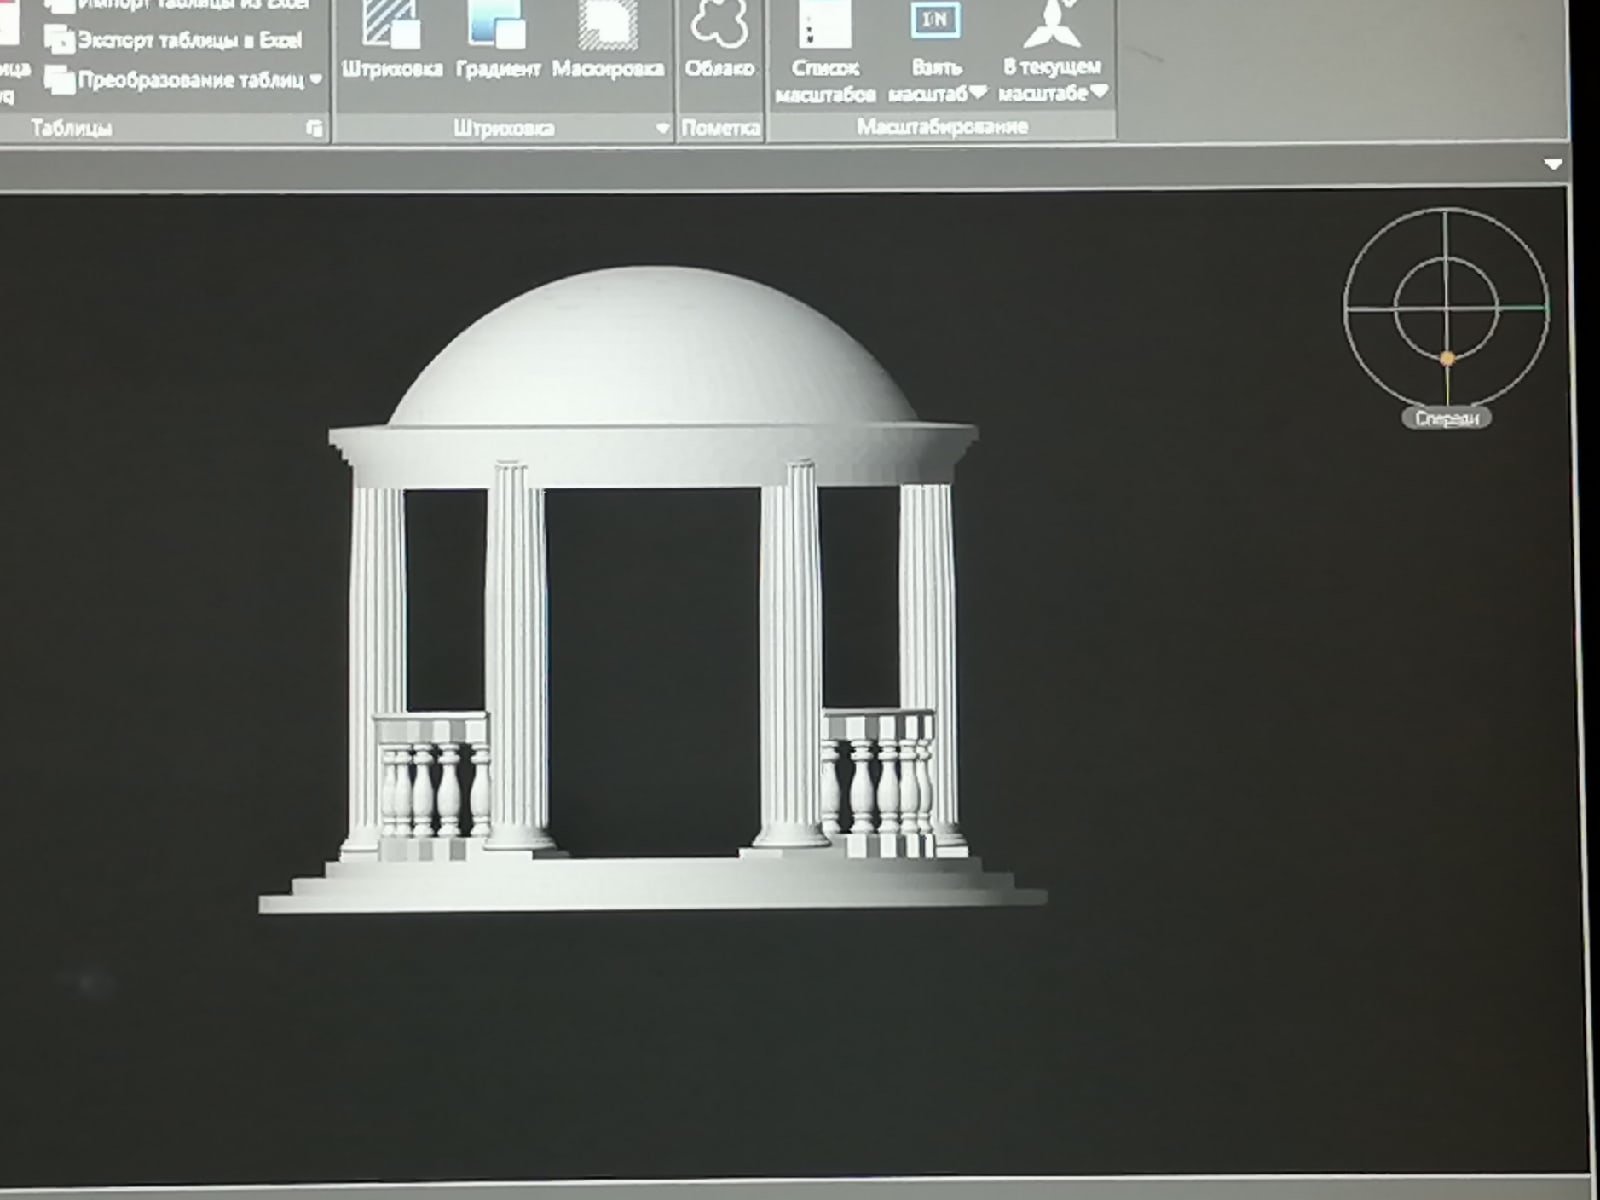
Task: Click the Спереди view label
Action: (x=1446, y=418)
